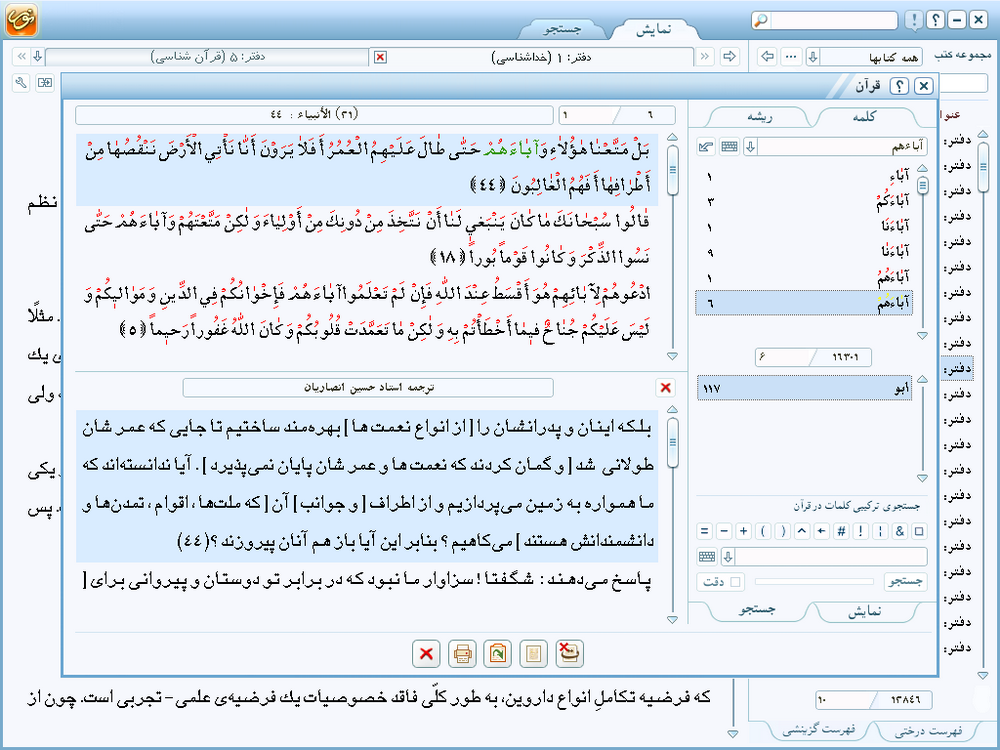
Task: Click the red X cancel button at bottom
Action: point(426,654)
